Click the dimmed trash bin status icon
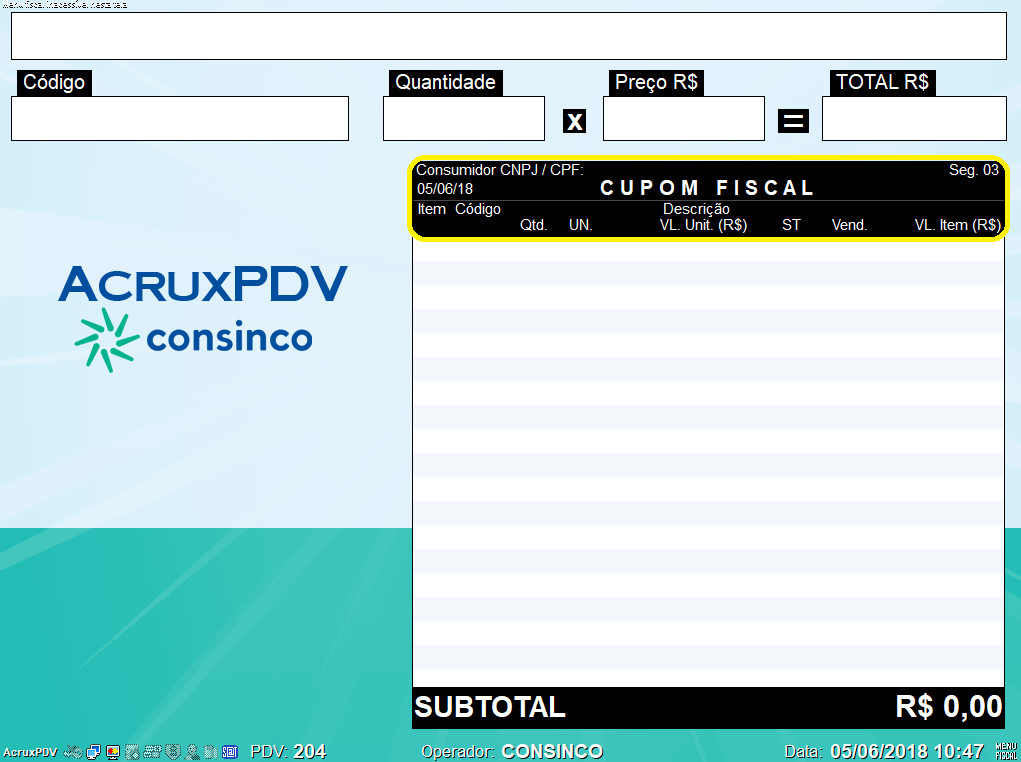 click(x=210, y=752)
